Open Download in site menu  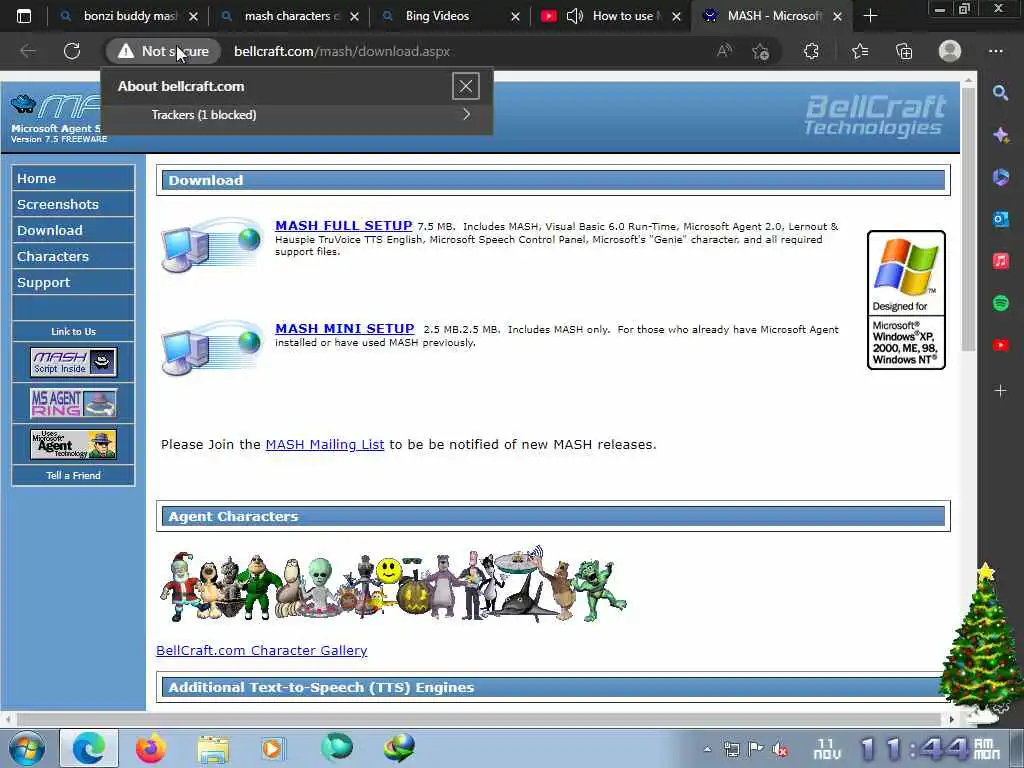[73, 231]
